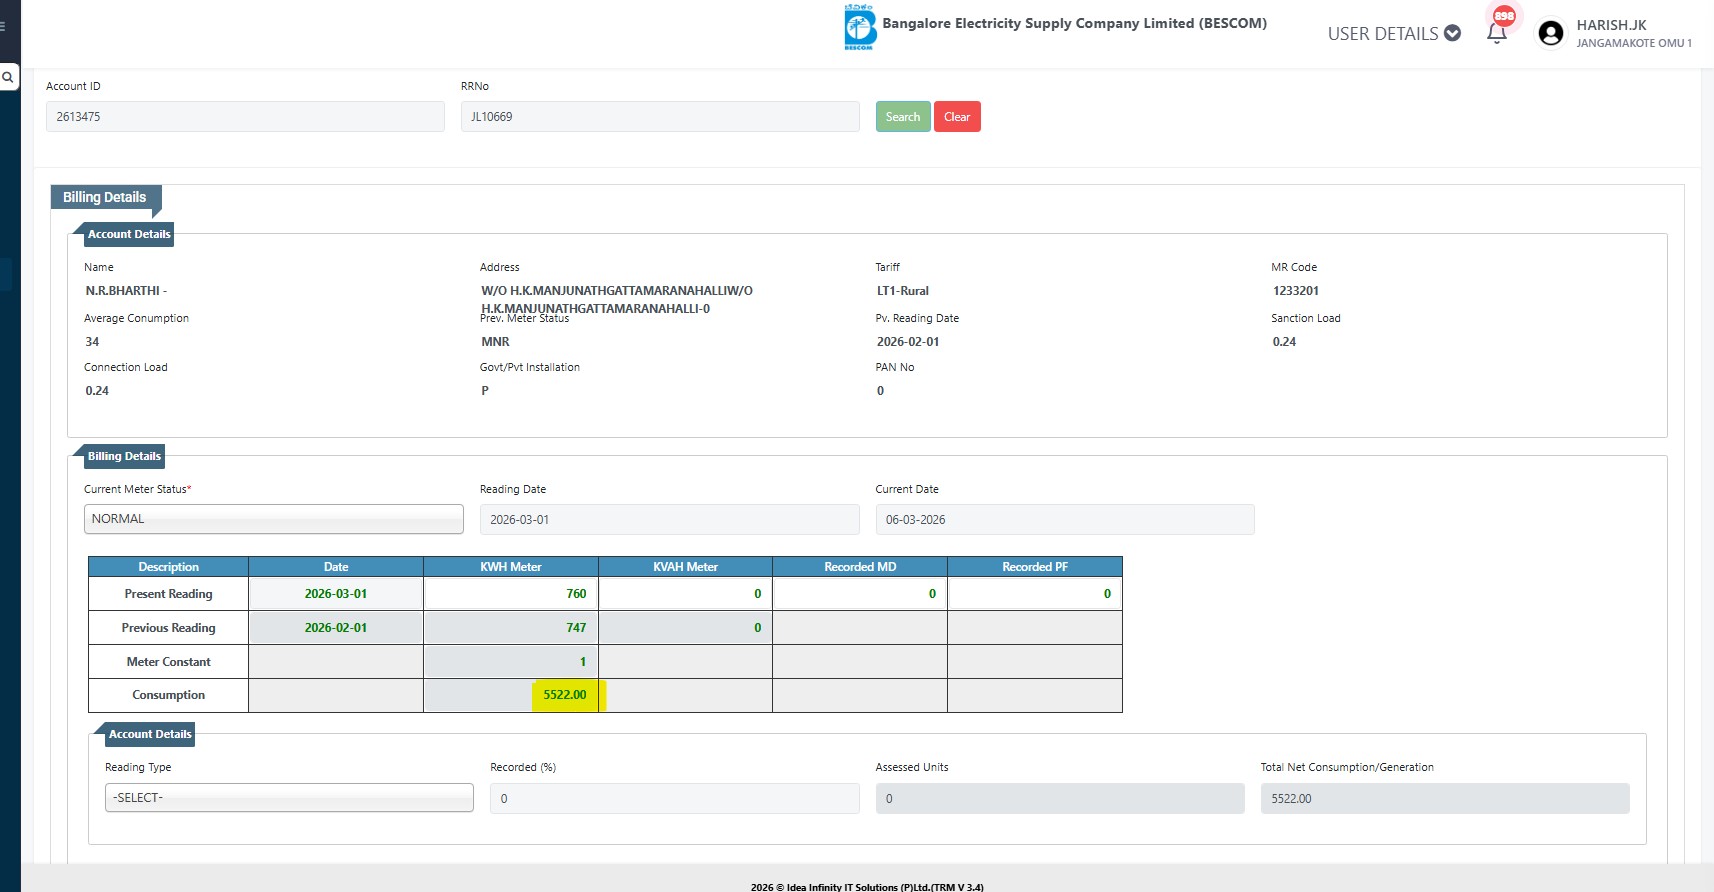Click the red Clear button
This screenshot has height=892, width=1714.
click(x=957, y=117)
